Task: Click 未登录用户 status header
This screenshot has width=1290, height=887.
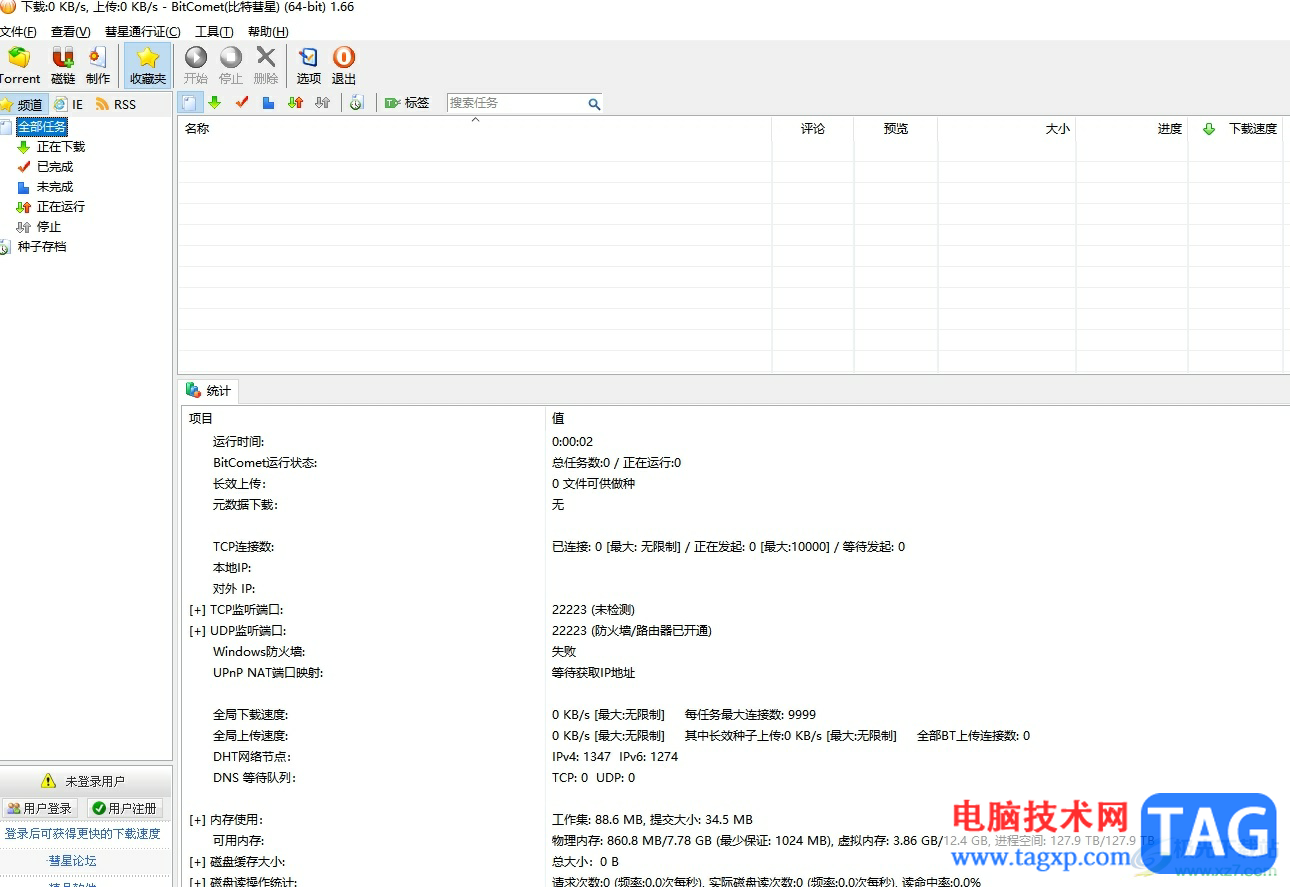Action: click(x=84, y=781)
